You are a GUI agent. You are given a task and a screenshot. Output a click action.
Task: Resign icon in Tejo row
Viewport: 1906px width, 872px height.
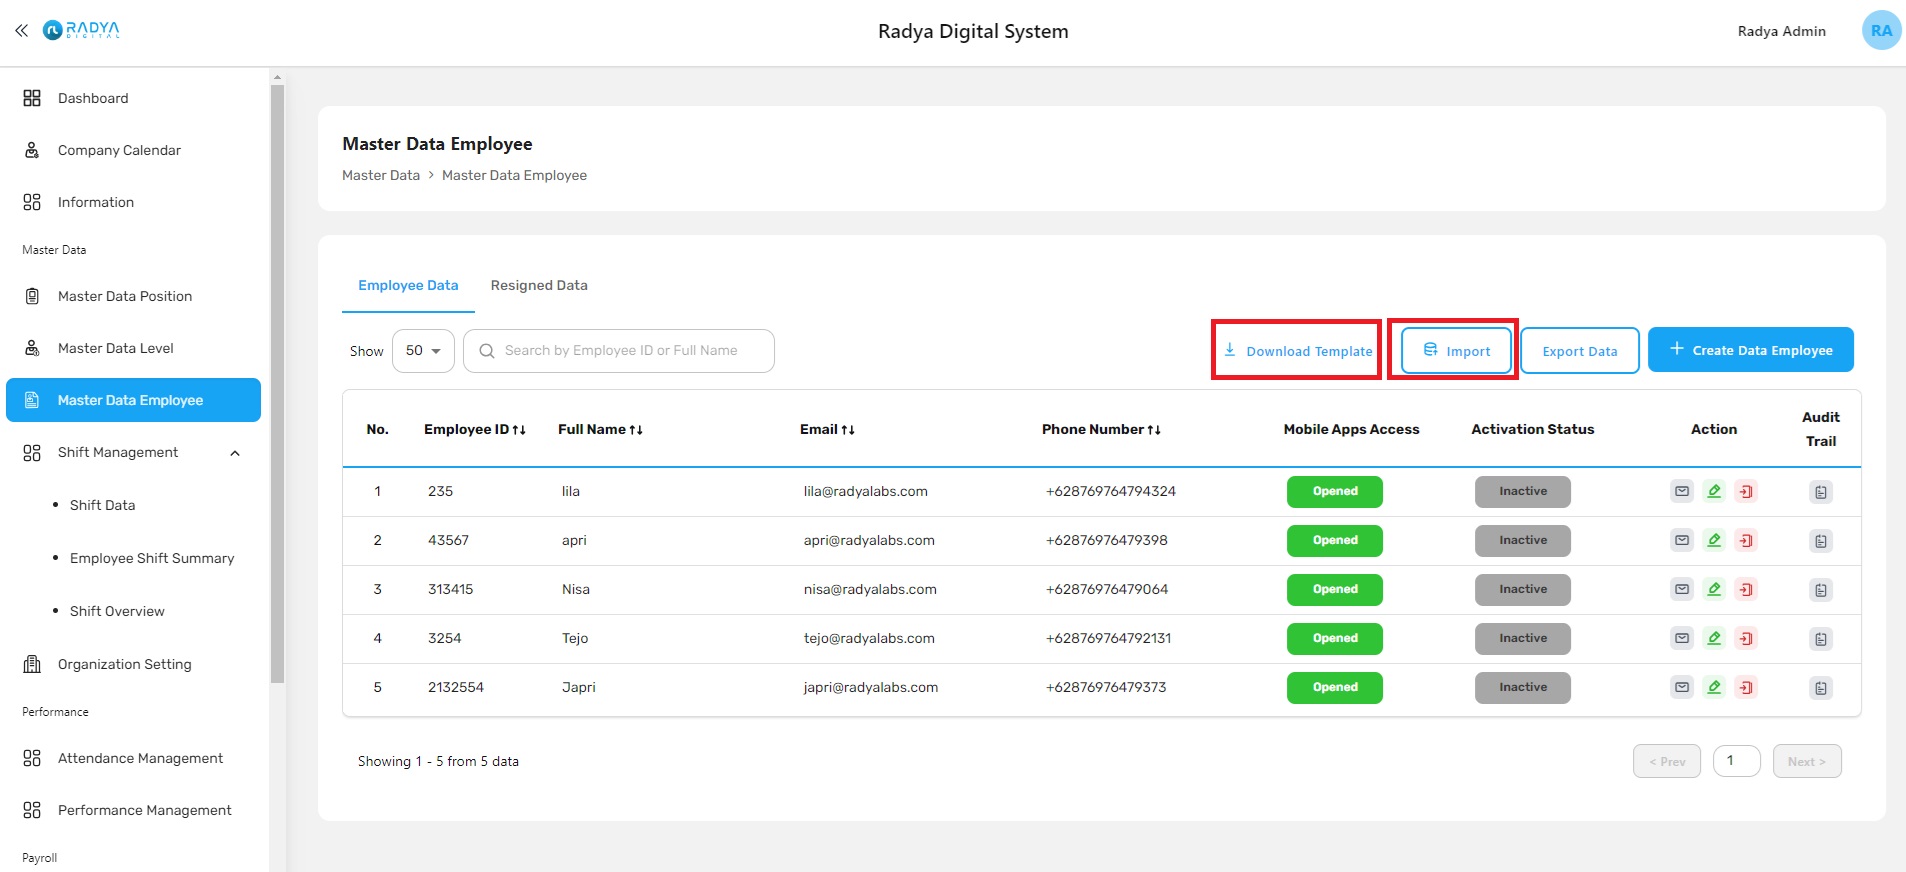tap(1746, 638)
